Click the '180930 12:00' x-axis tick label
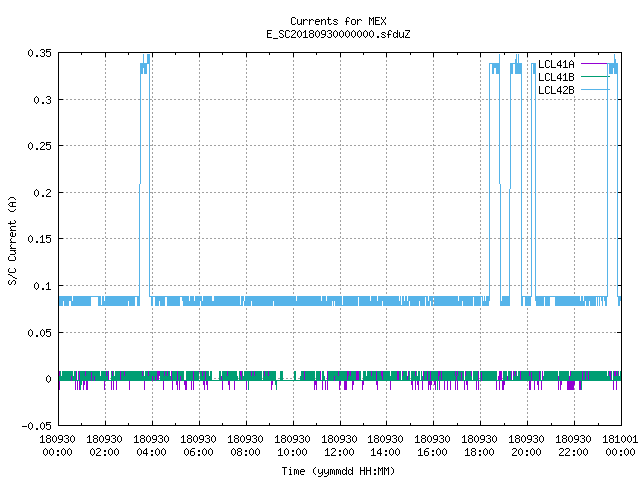Viewport: 640px width, 480px height. click(x=339, y=445)
